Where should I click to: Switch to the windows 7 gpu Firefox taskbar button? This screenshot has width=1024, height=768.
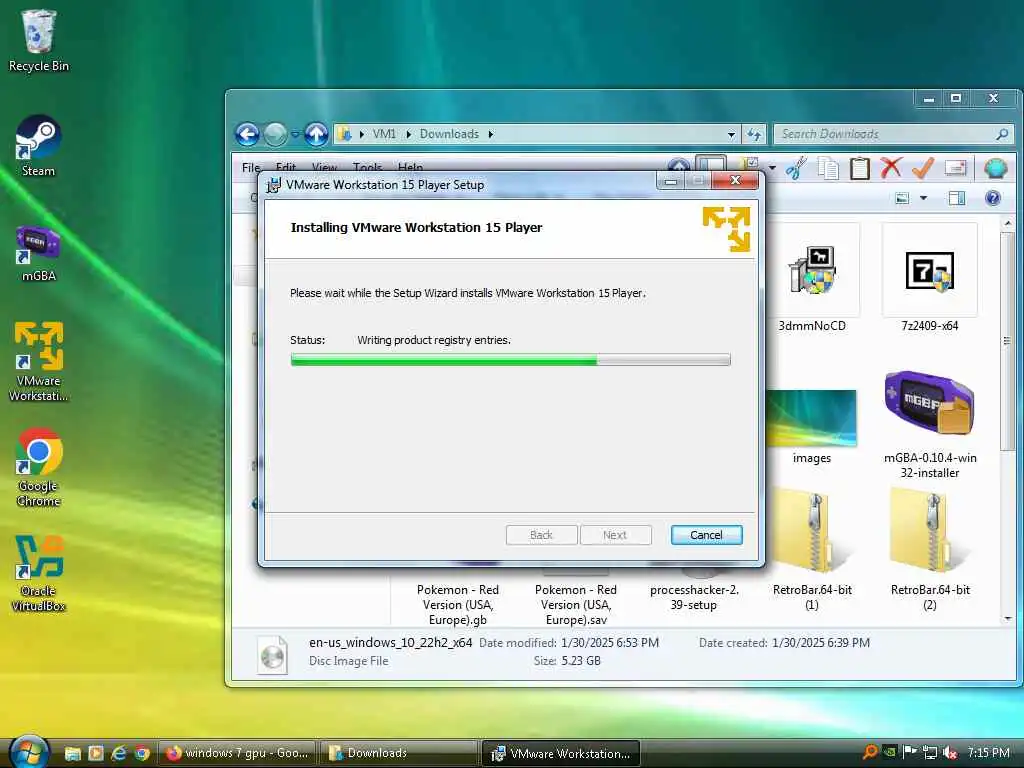point(236,753)
